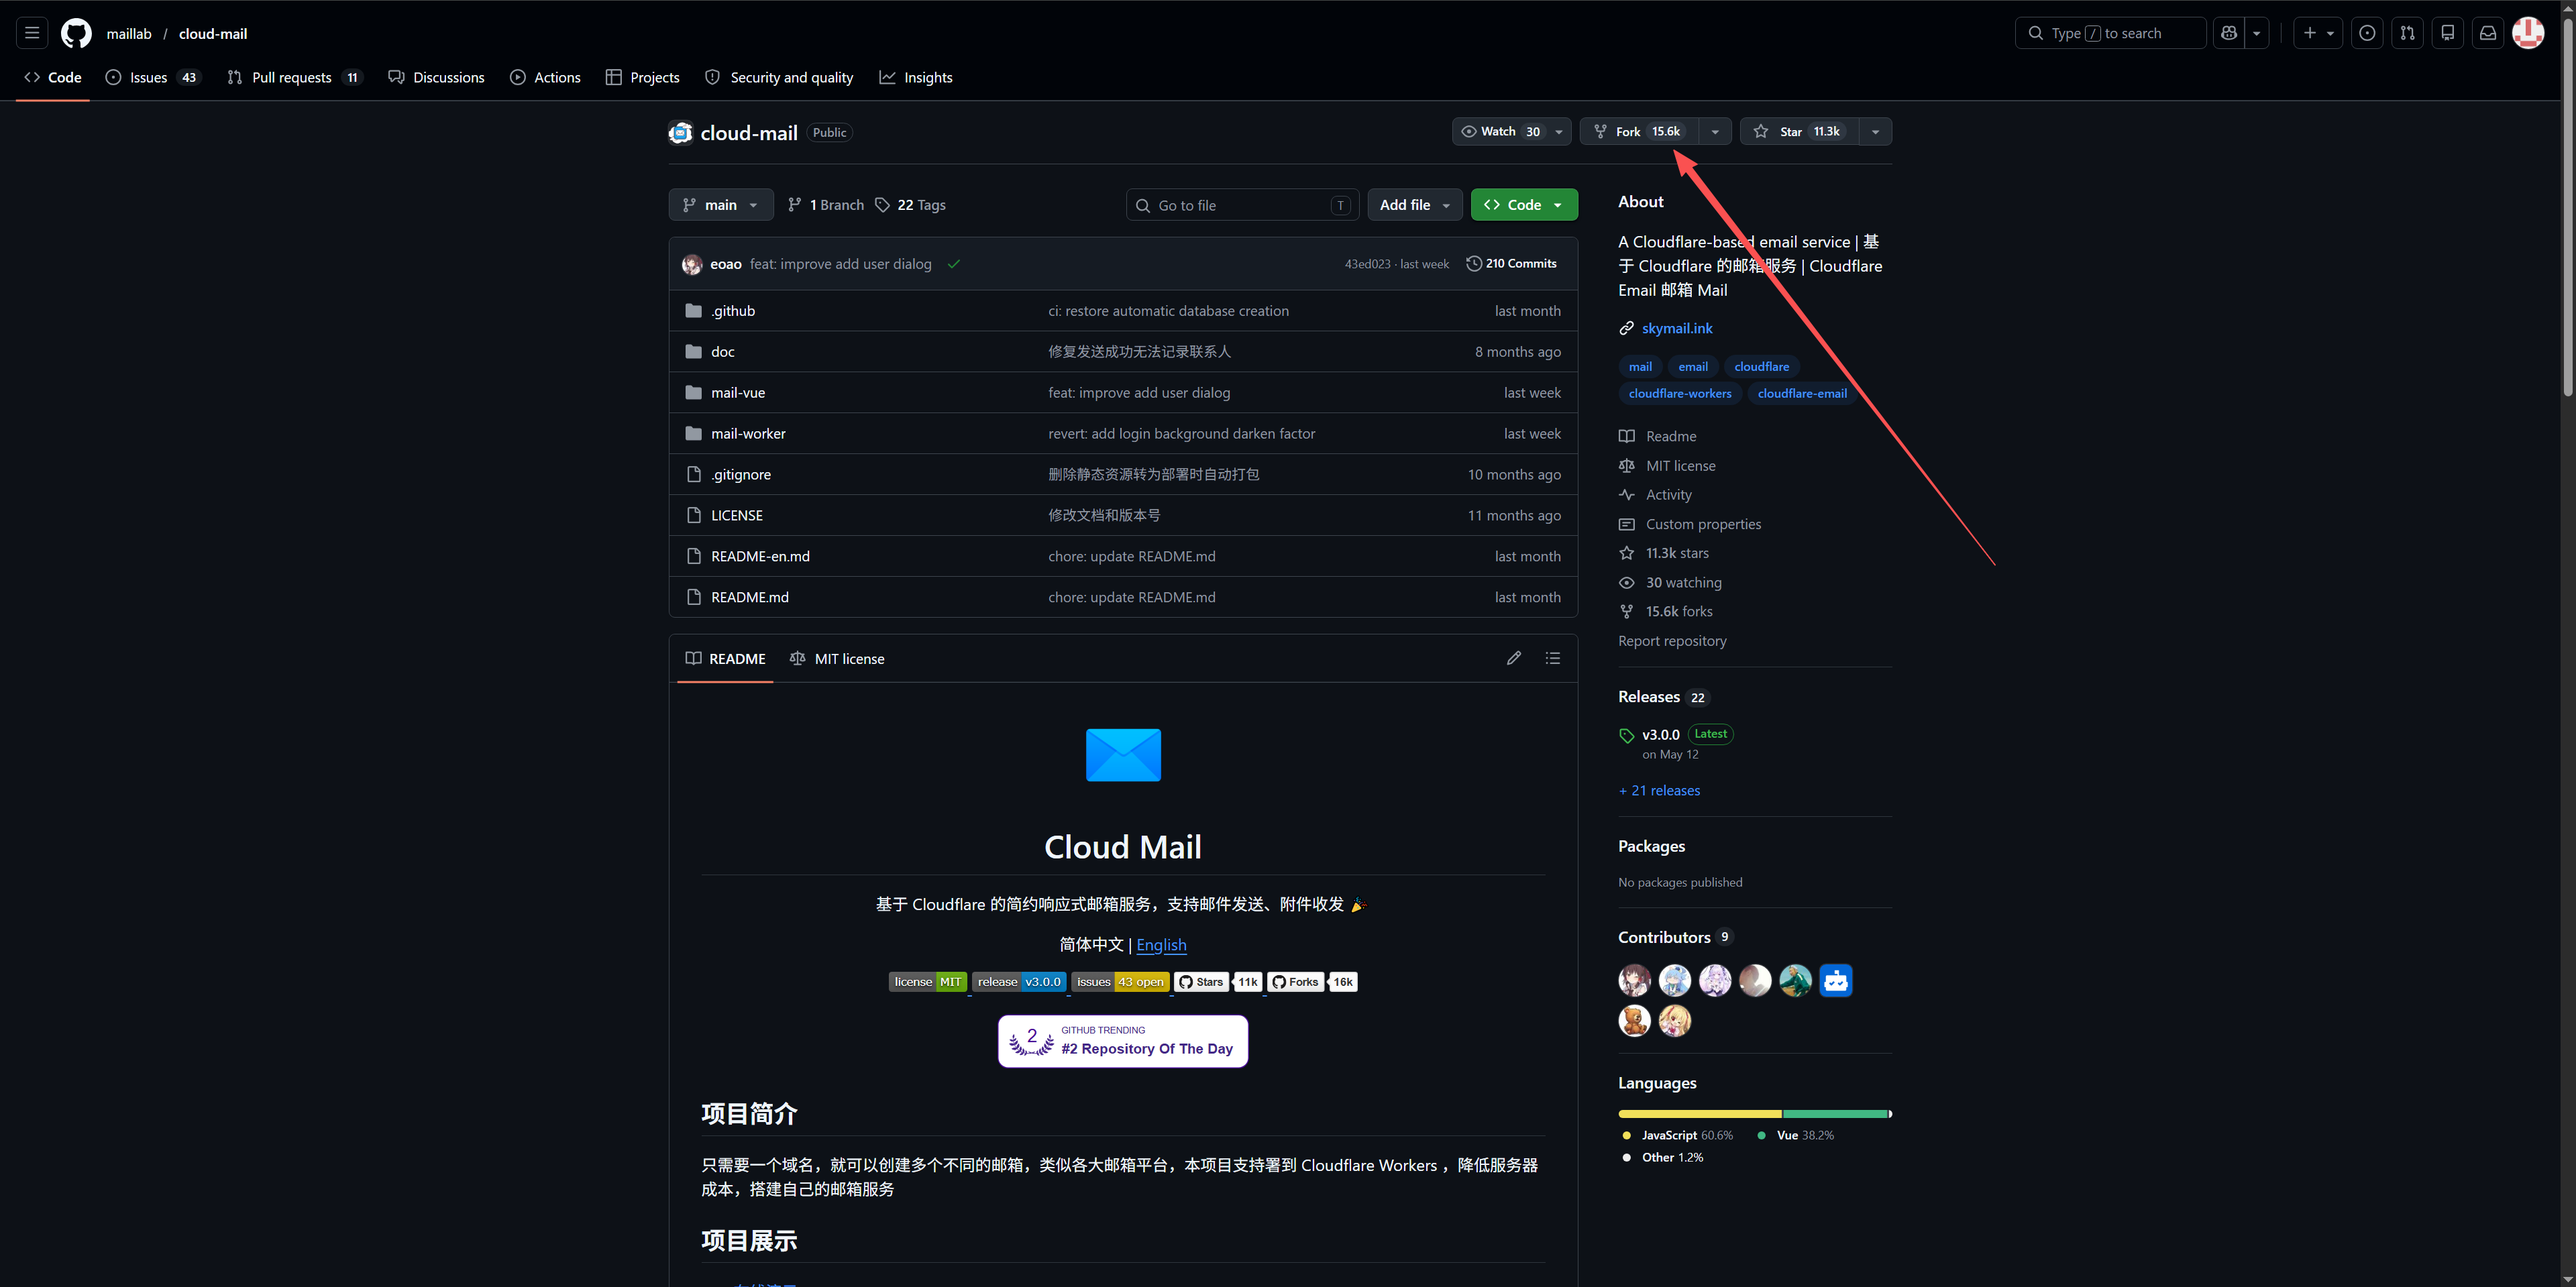2576x1287 pixels.
Task: Click the maillab owner breadcrumb
Action: (129, 33)
